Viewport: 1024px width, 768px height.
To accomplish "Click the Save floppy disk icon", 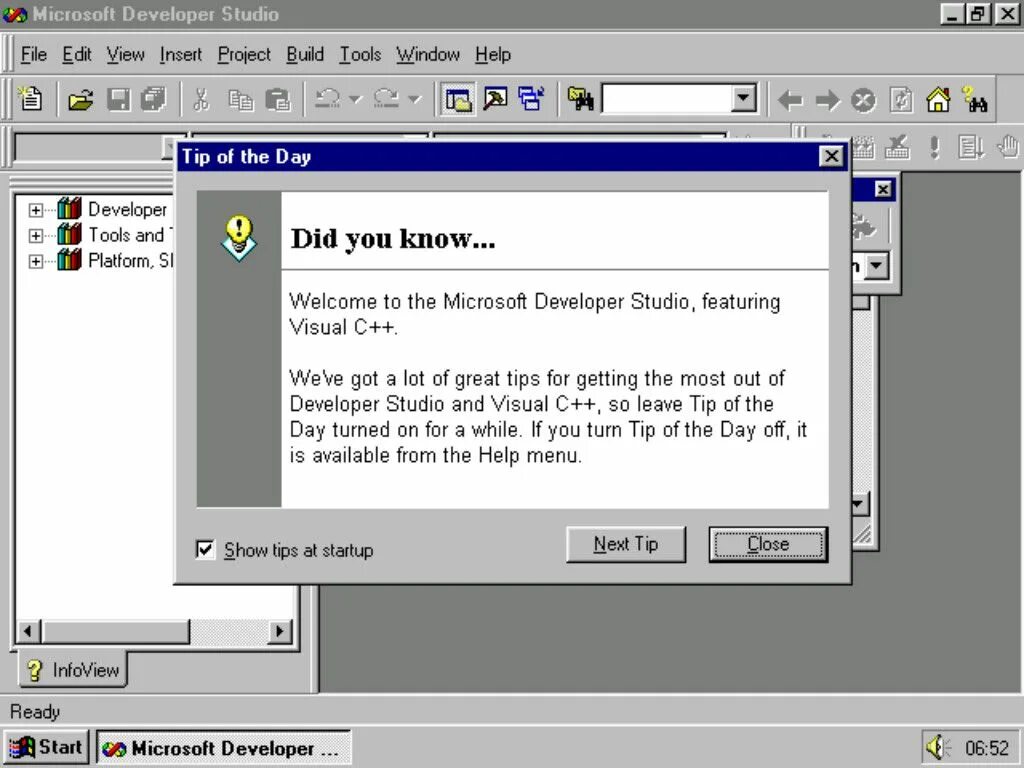I will (x=118, y=100).
